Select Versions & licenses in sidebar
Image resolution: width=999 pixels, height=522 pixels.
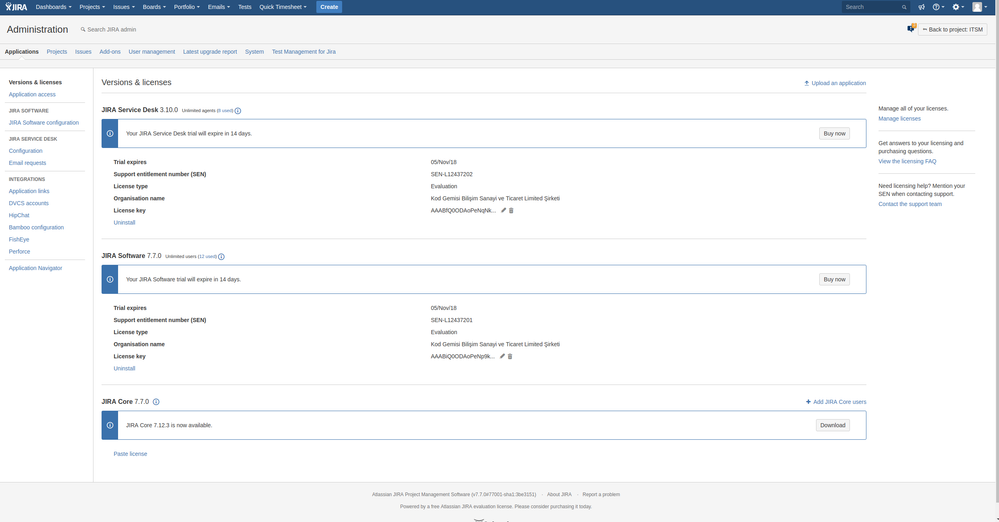(35, 82)
